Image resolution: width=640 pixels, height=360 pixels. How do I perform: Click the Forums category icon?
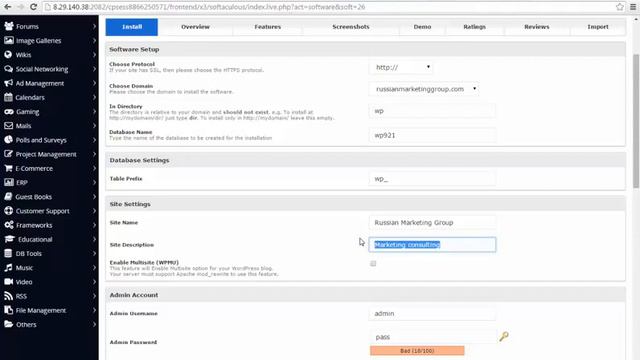(x=9, y=26)
